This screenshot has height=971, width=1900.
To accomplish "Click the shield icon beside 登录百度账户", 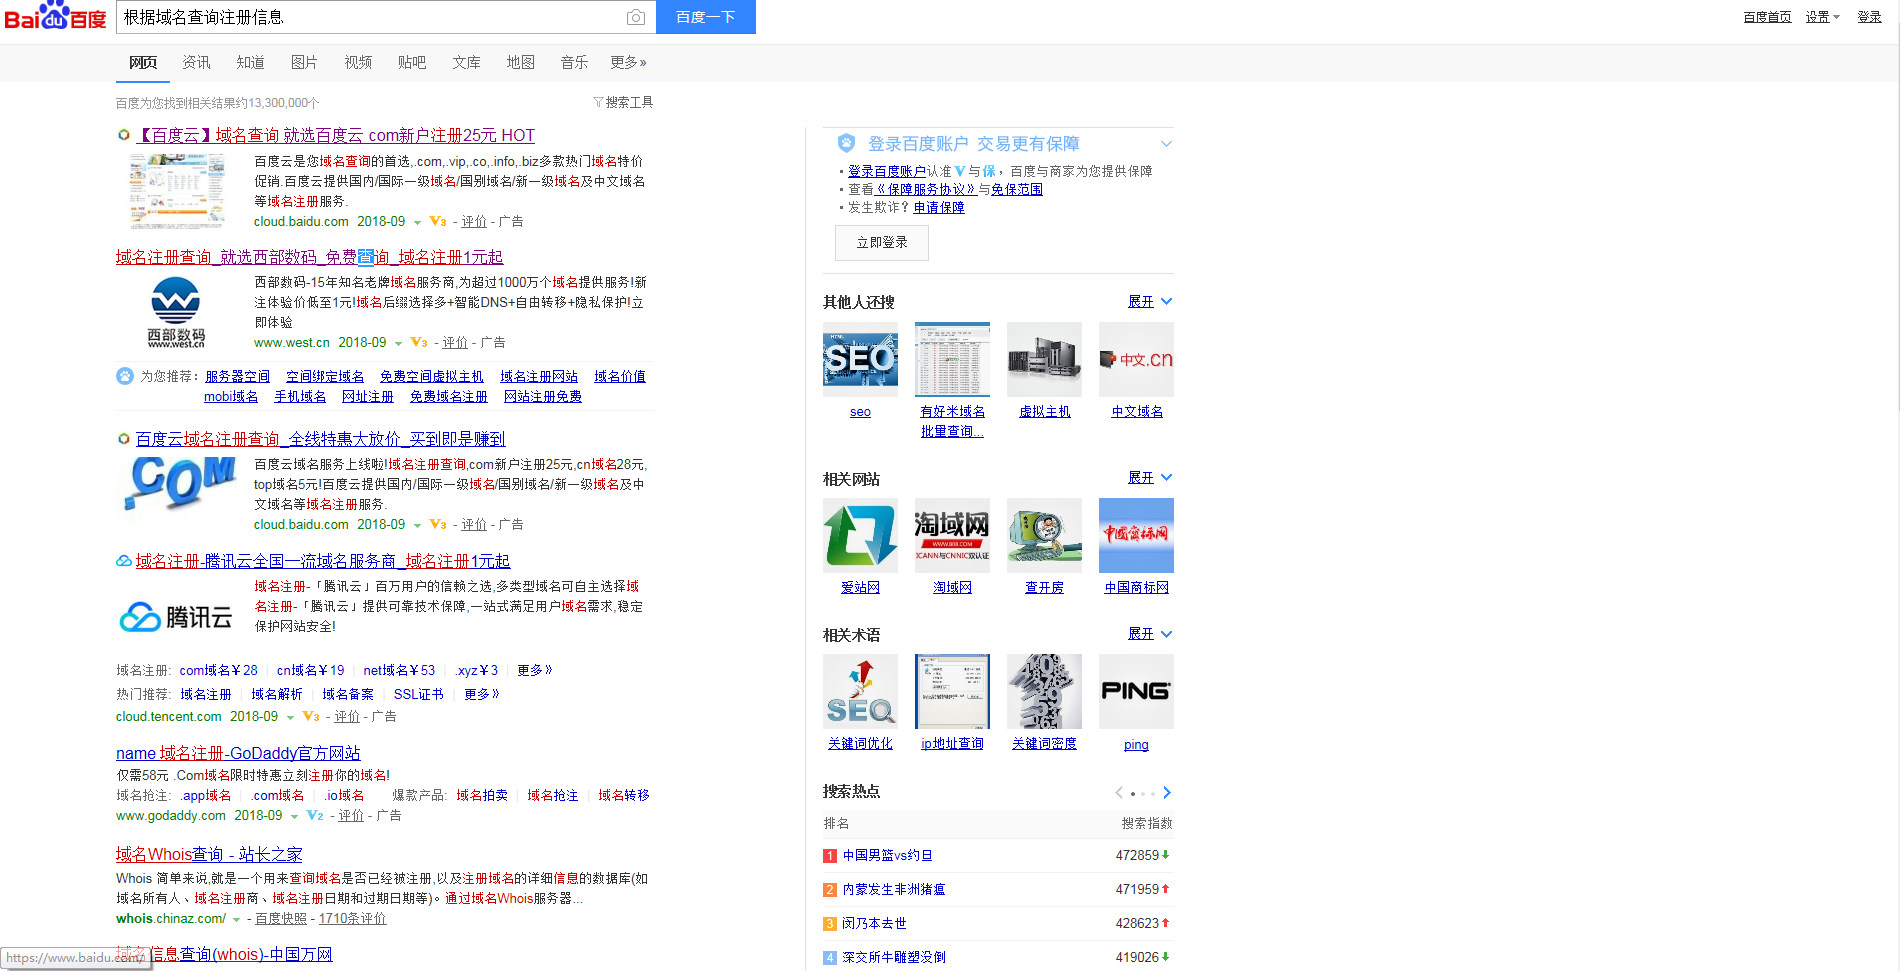I will (846, 143).
